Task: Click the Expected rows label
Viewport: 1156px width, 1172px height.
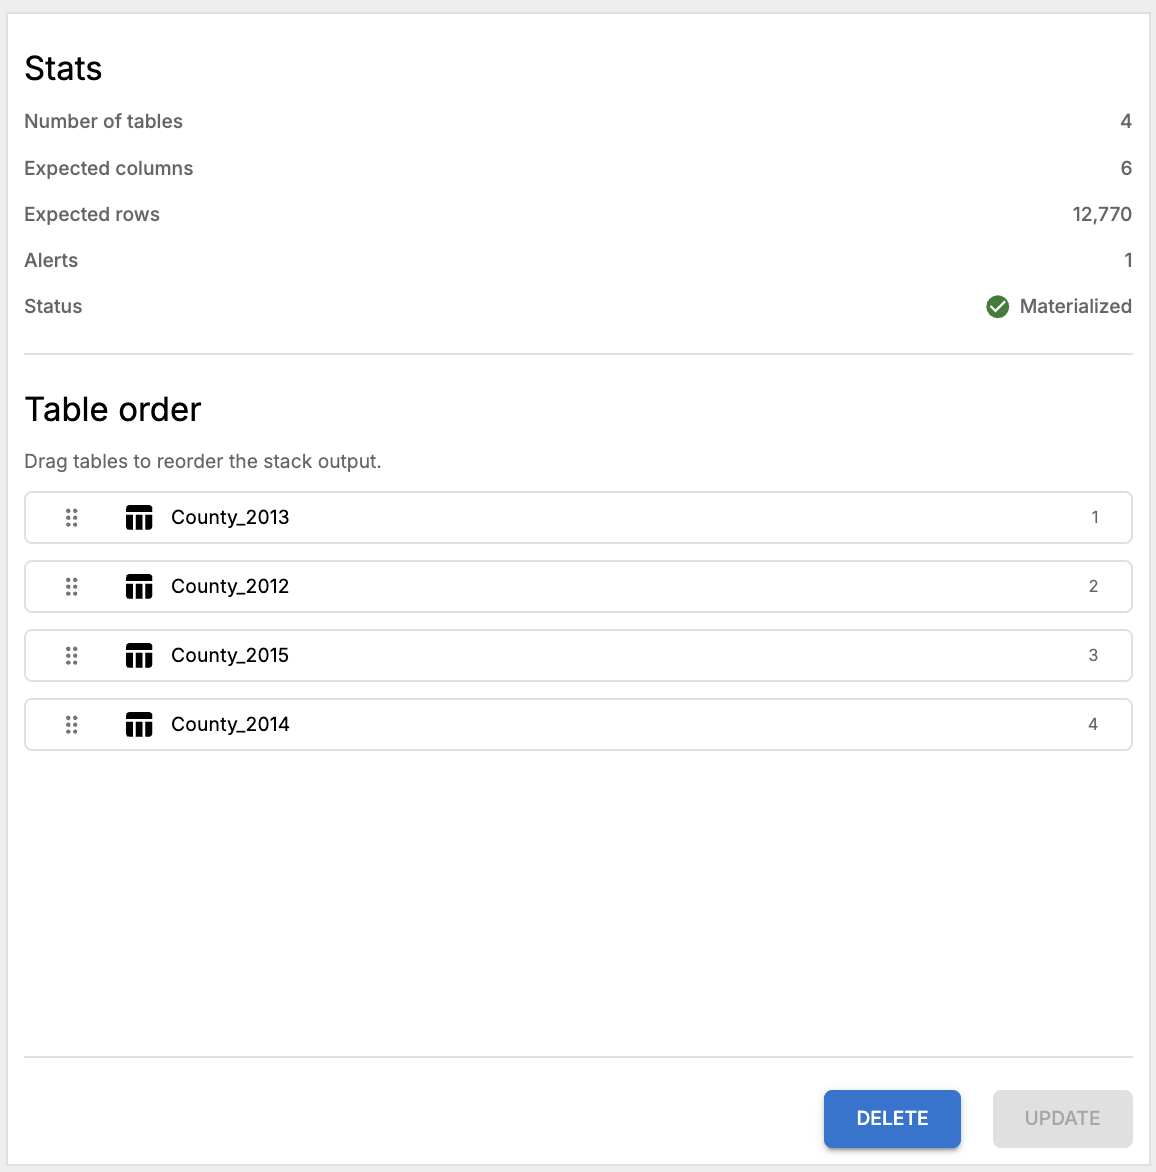Action: [x=92, y=215]
